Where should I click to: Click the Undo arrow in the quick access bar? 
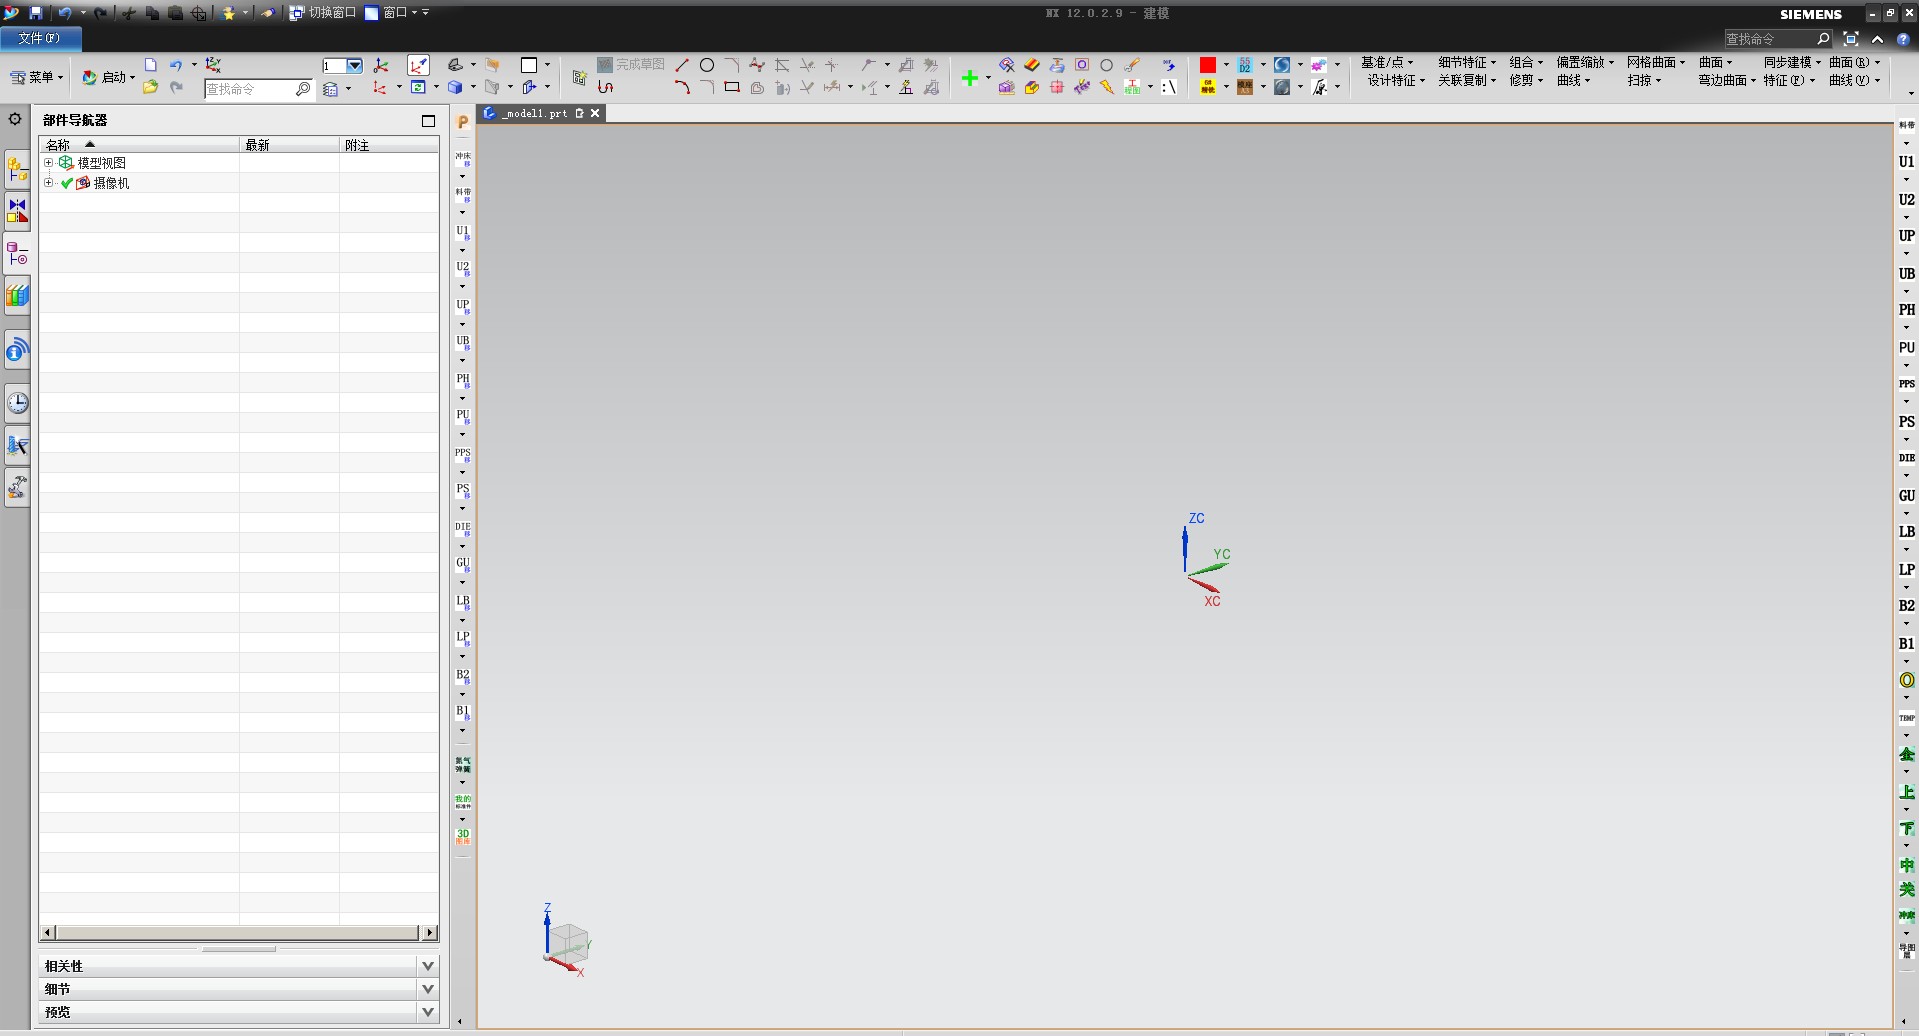pyautogui.click(x=65, y=13)
